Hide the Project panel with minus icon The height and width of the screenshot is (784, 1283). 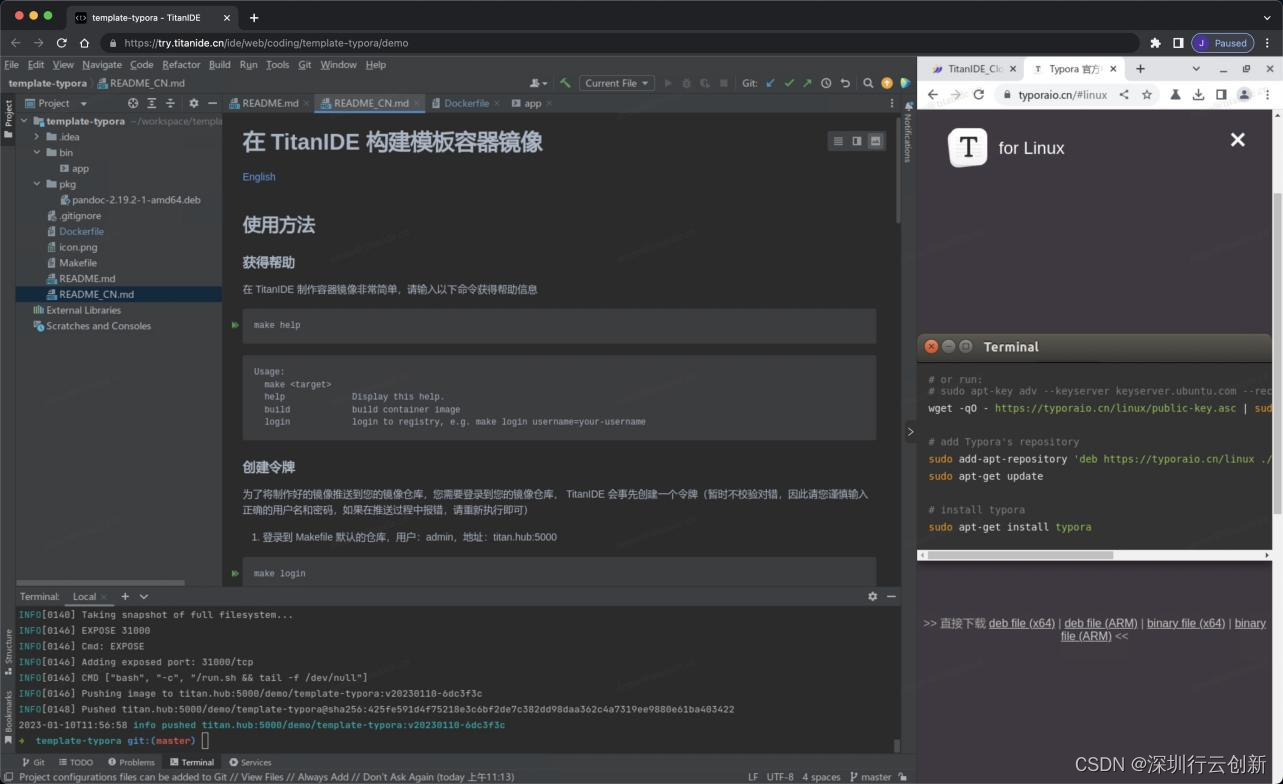coord(212,103)
